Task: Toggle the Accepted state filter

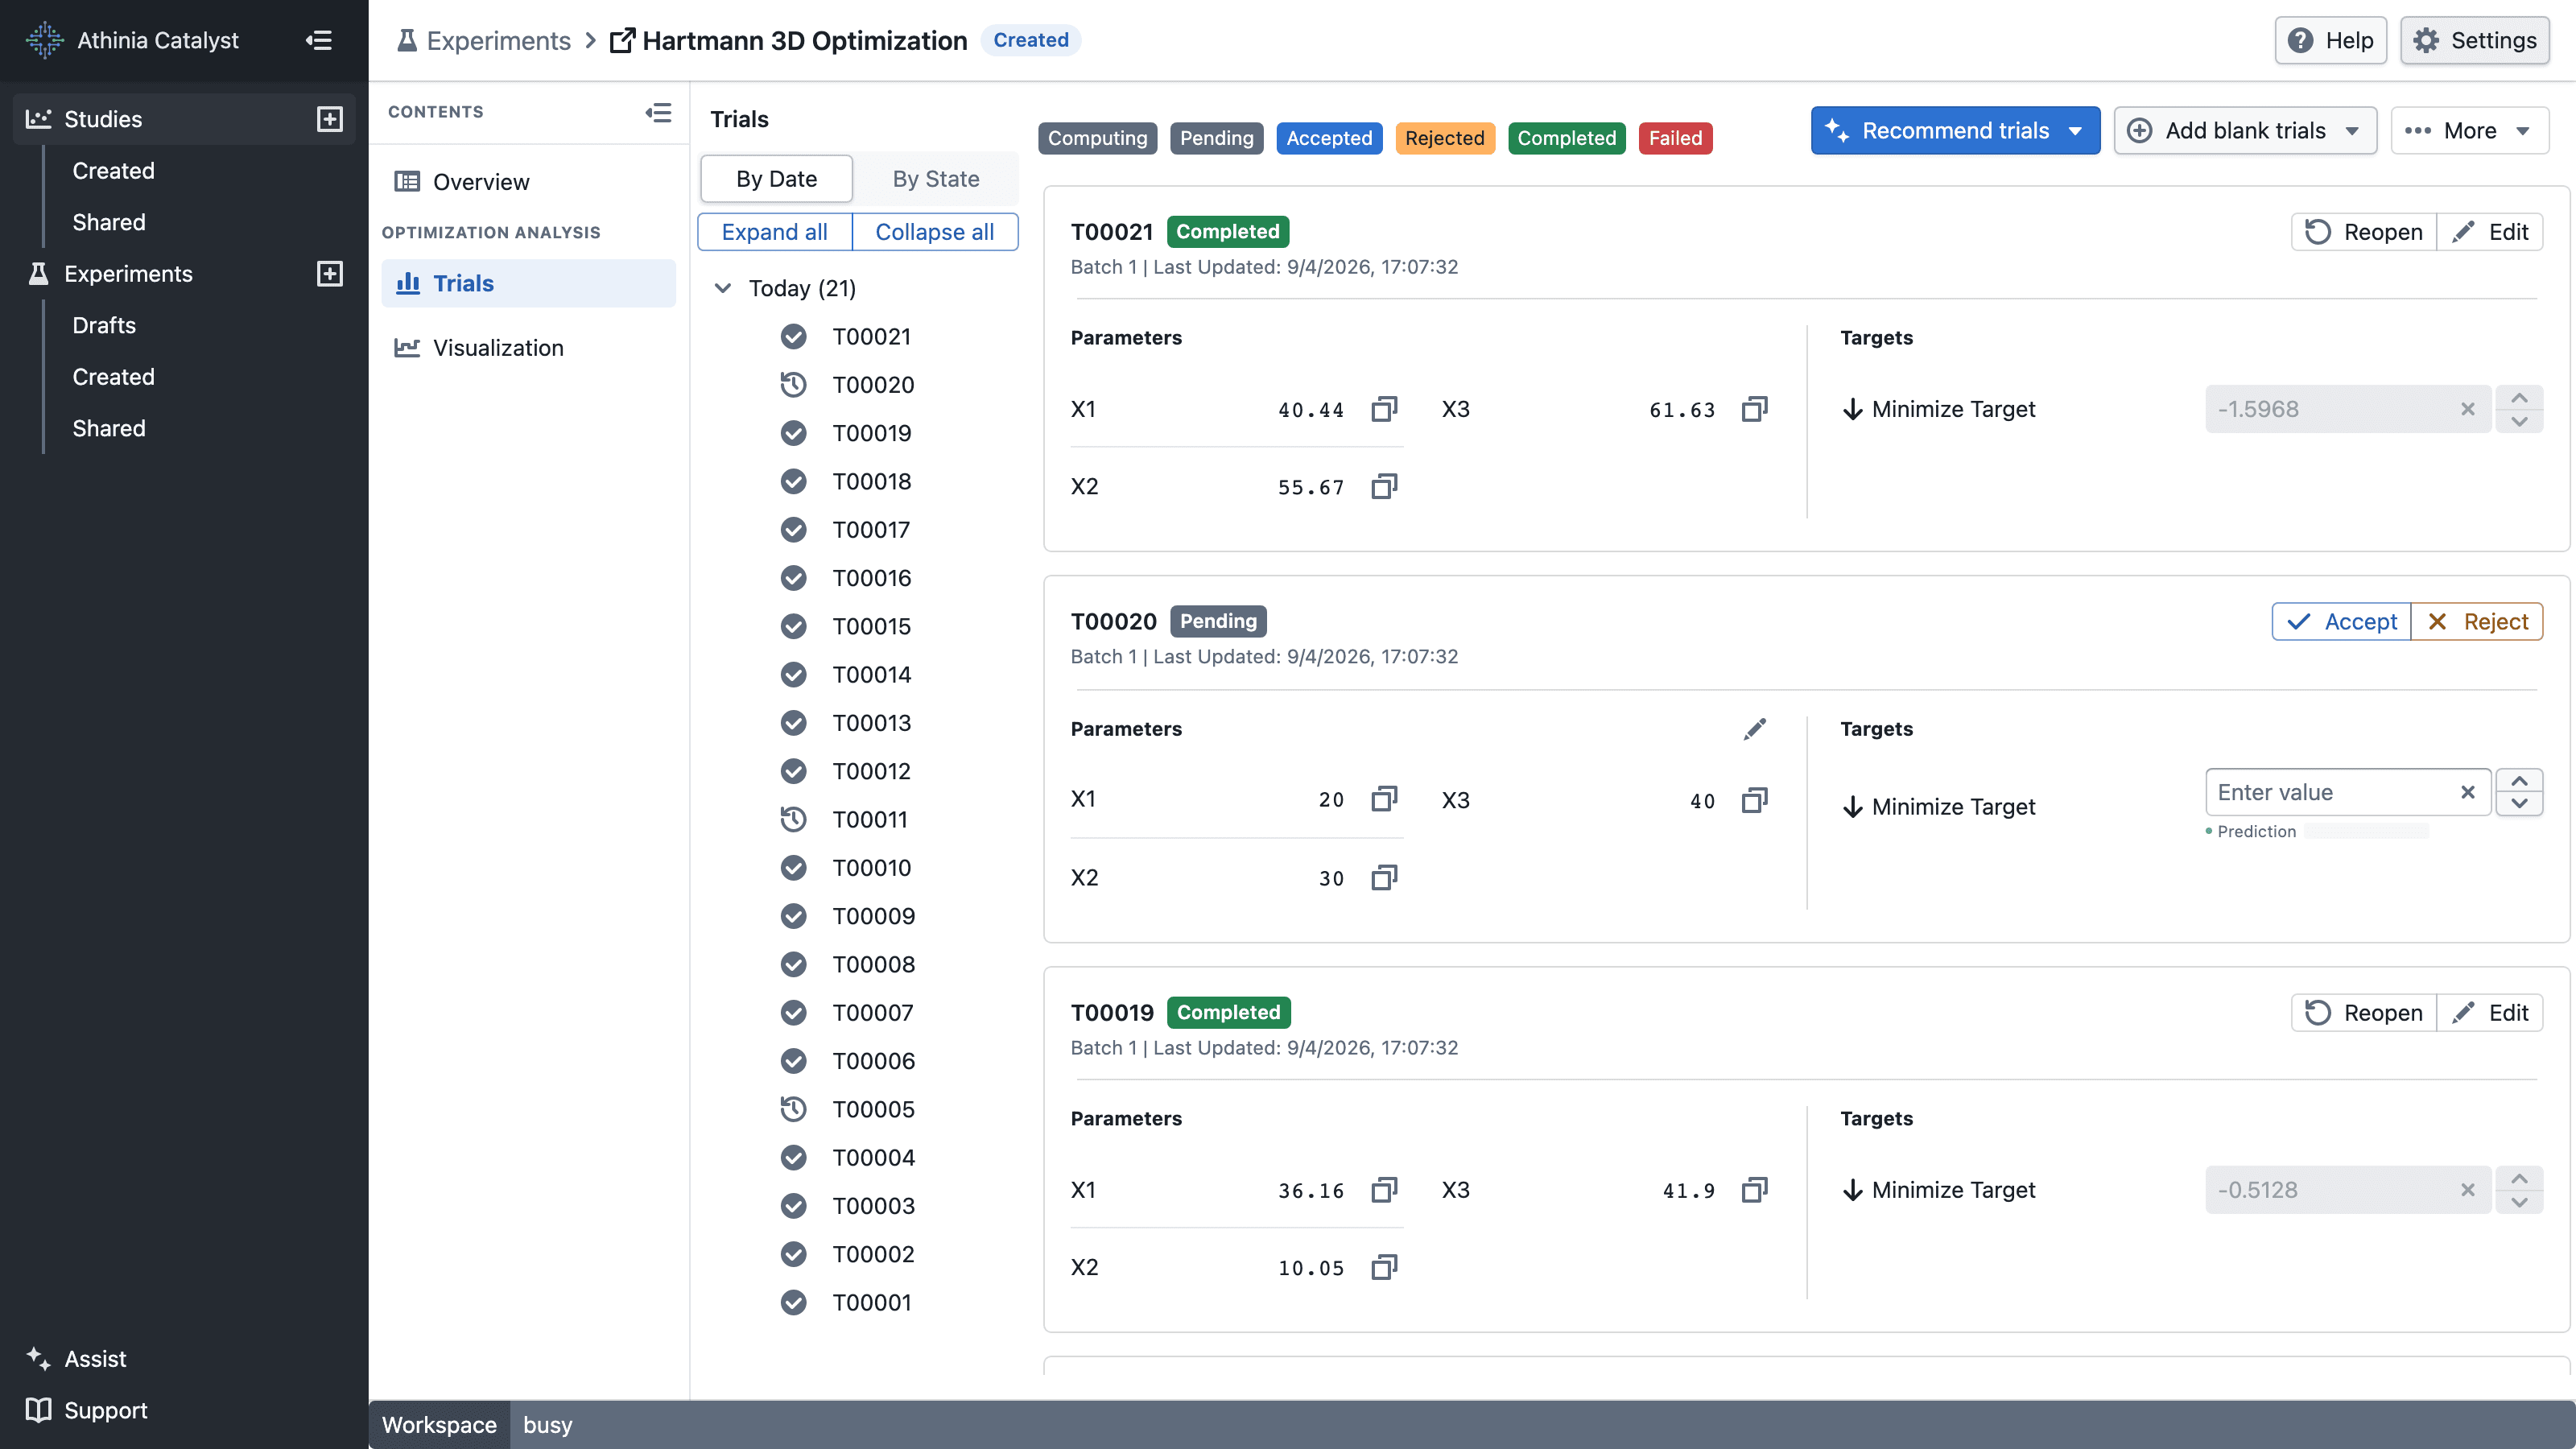Action: (1329, 138)
